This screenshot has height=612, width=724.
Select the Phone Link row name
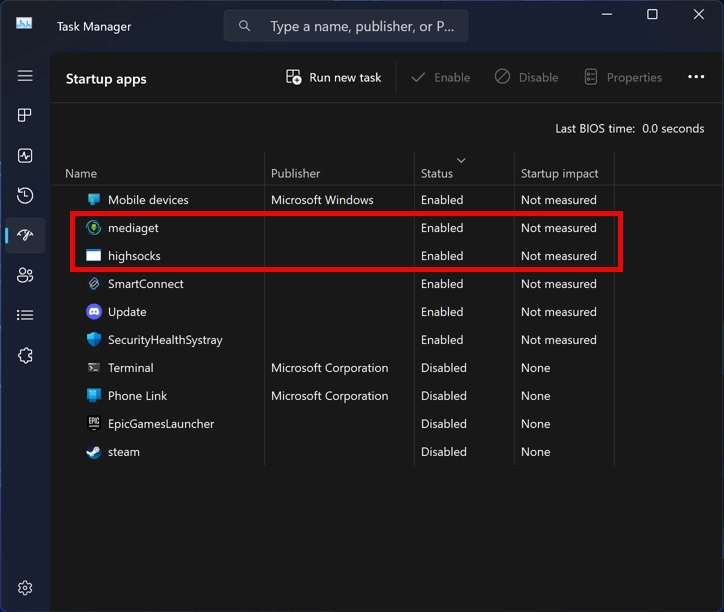pos(137,396)
